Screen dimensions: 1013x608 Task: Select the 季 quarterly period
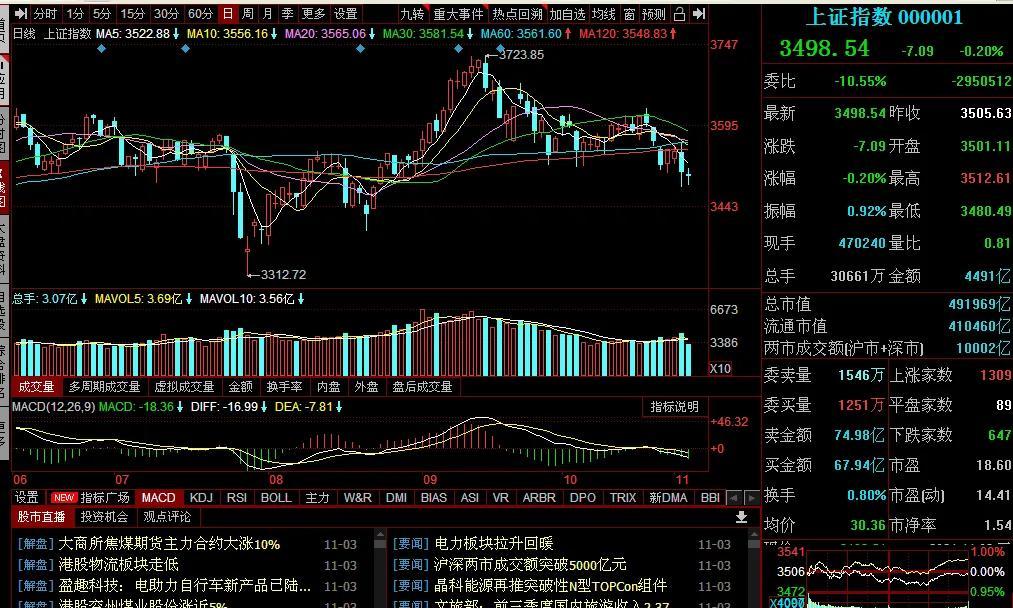click(287, 14)
